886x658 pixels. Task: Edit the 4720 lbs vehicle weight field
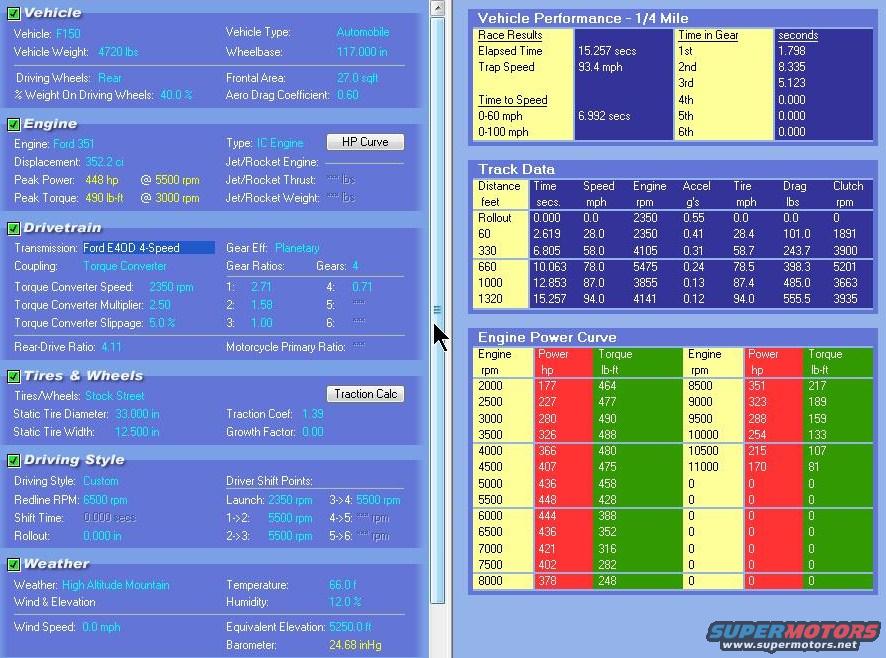118,51
